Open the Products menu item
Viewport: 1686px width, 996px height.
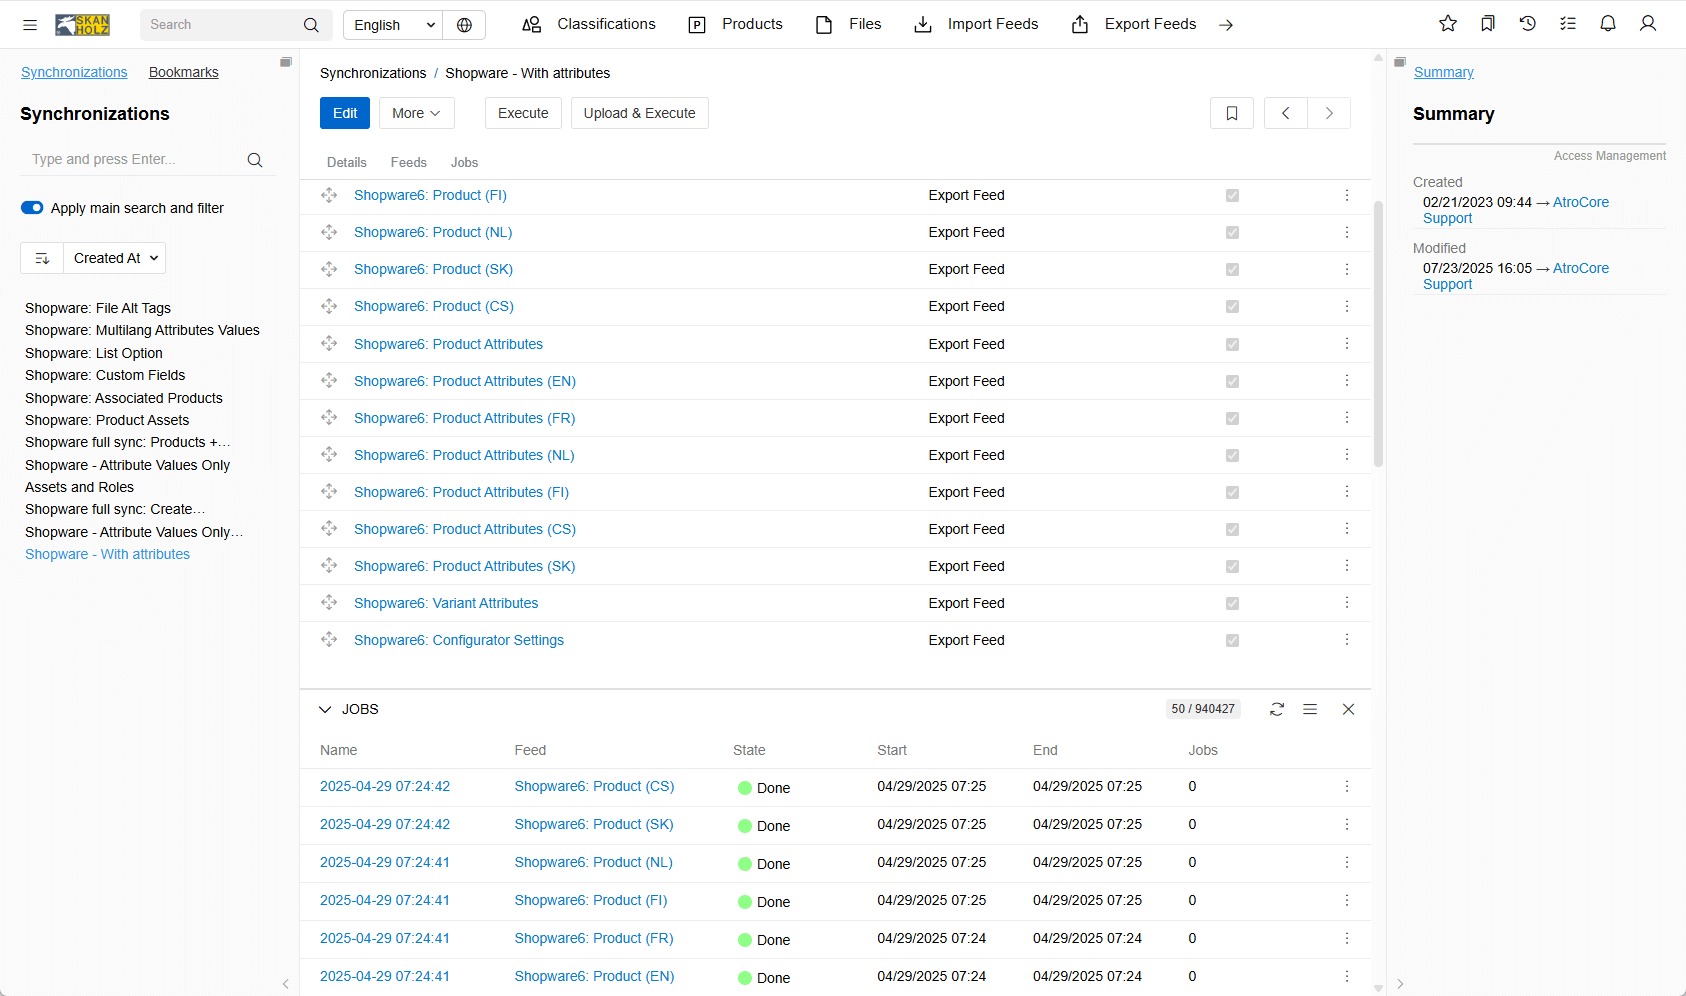735,24
